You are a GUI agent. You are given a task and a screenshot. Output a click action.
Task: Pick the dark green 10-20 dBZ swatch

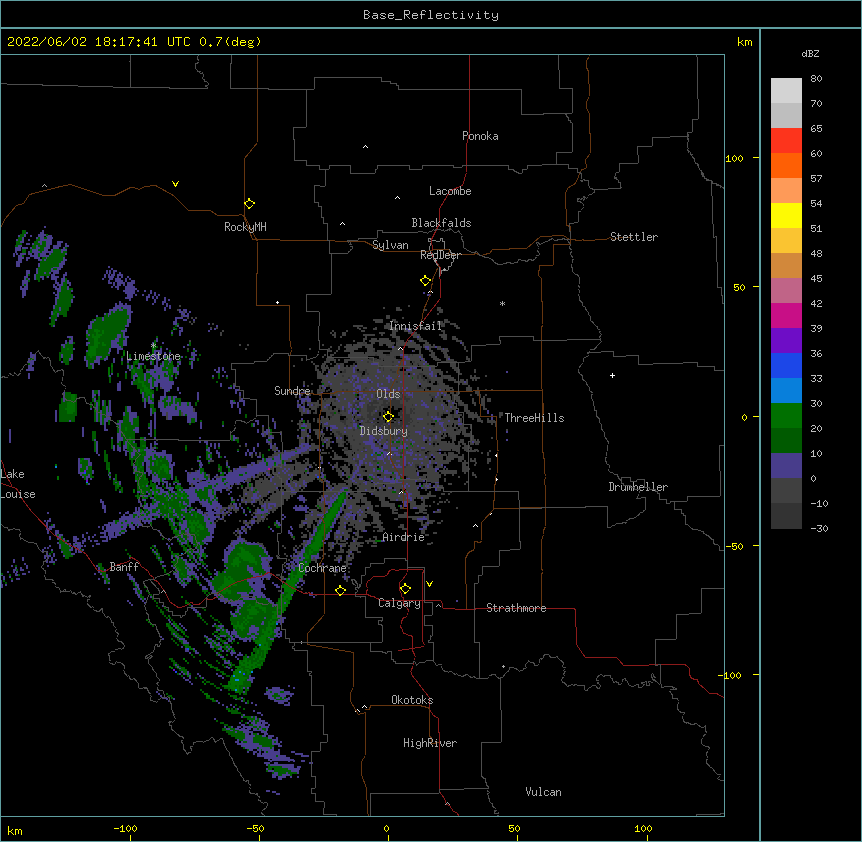(x=786, y=441)
